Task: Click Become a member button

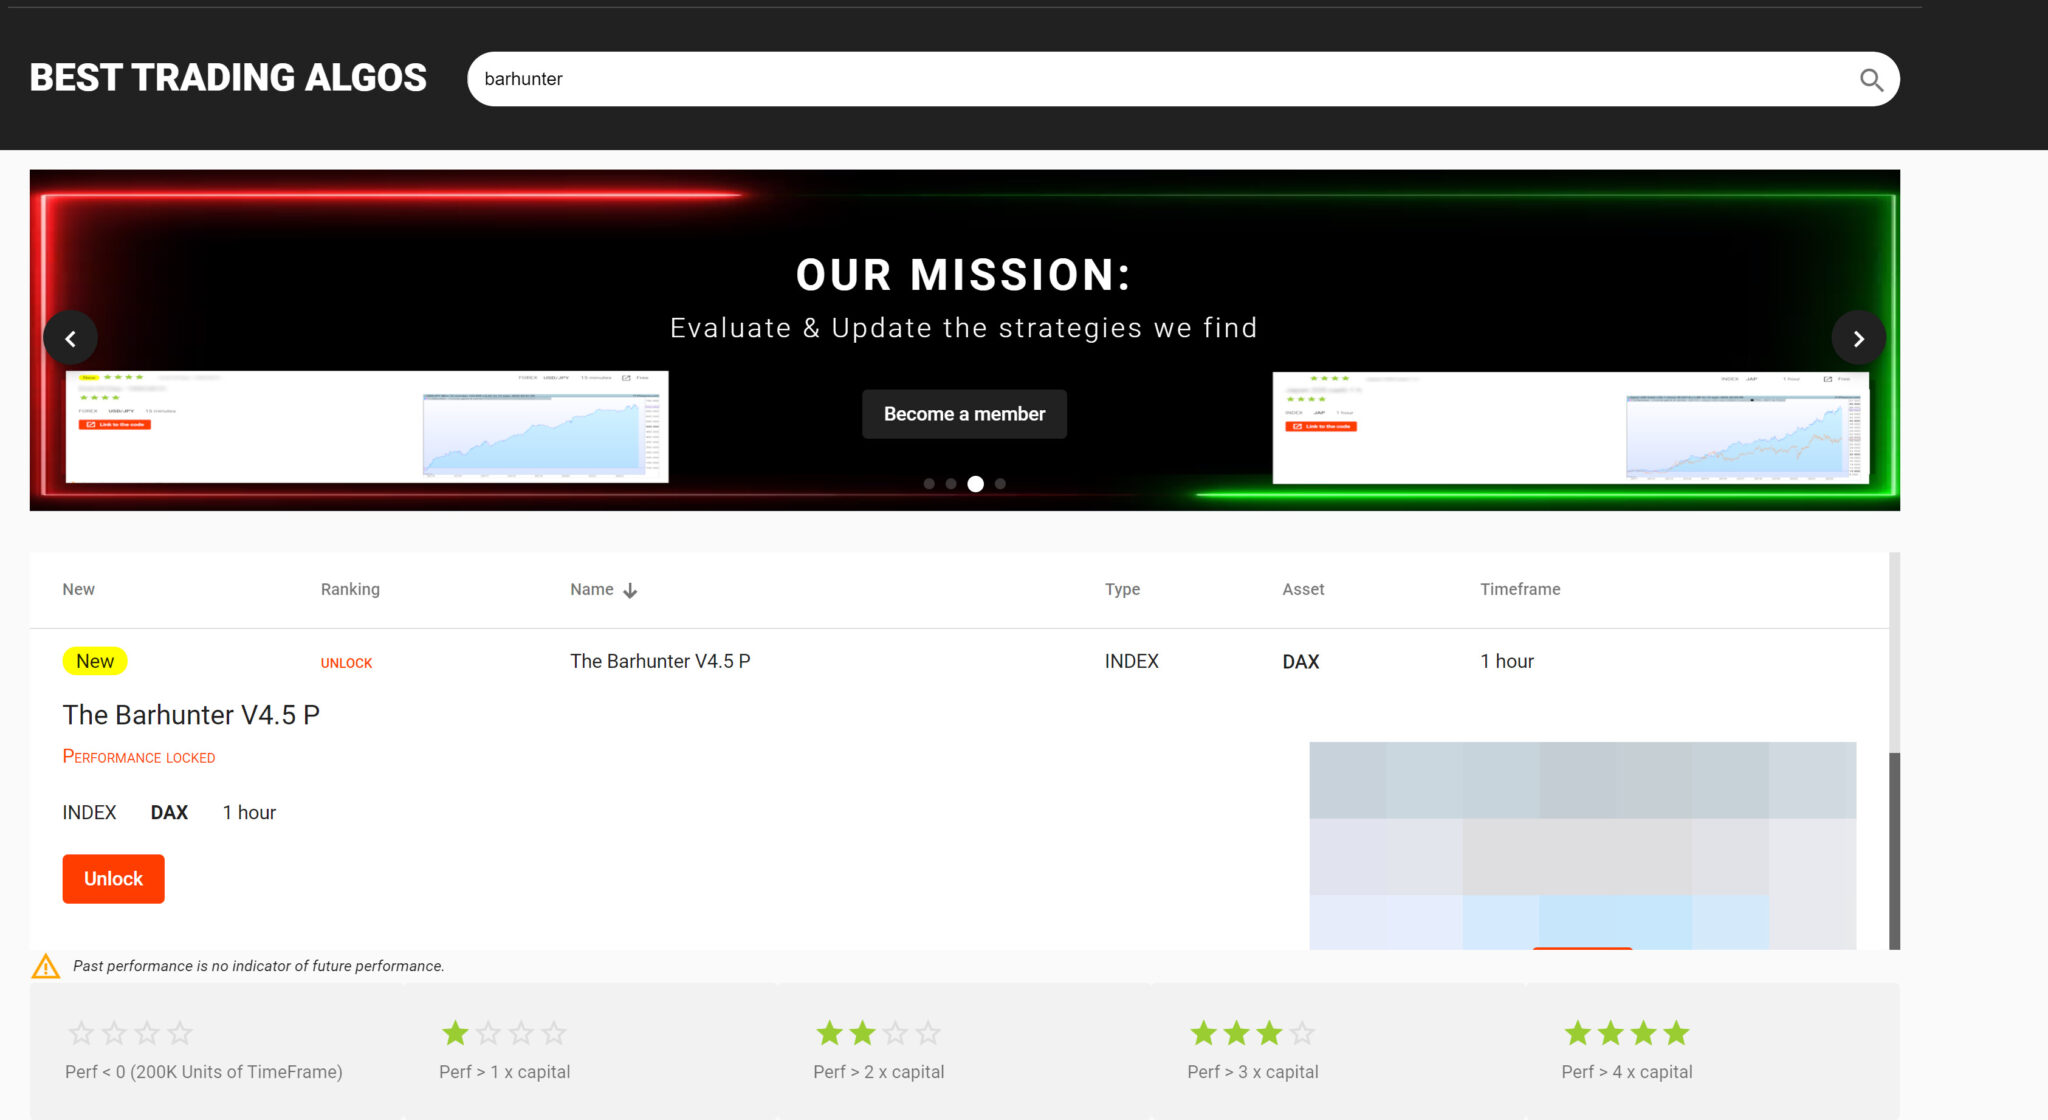Action: [x=964, y=414]
